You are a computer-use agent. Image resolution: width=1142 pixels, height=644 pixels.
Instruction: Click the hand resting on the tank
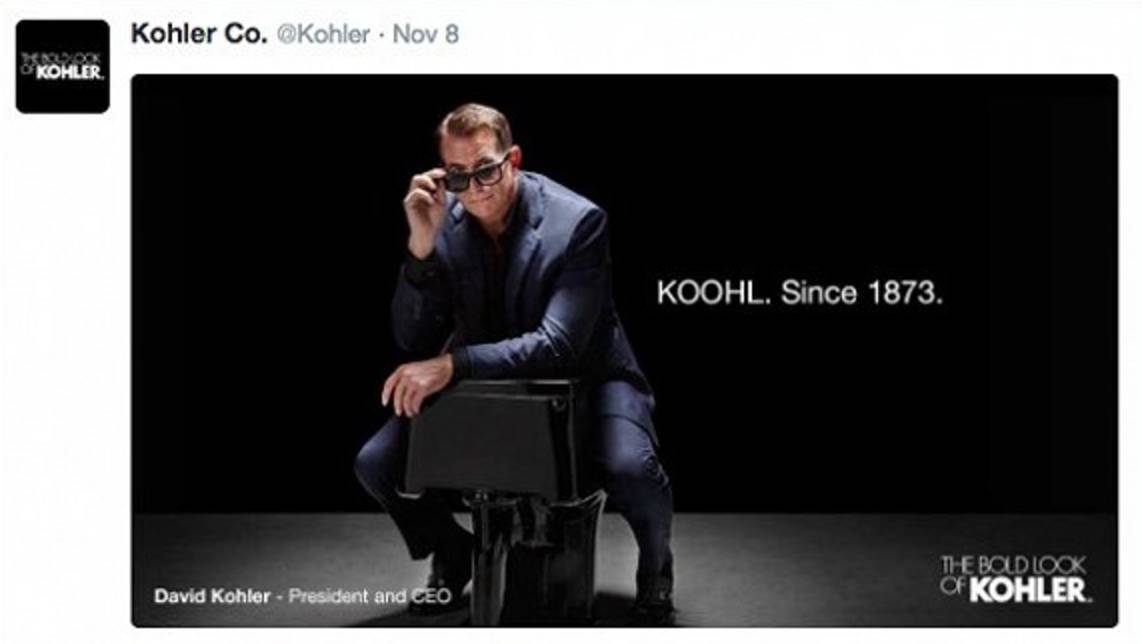click(x=413, y=384)
